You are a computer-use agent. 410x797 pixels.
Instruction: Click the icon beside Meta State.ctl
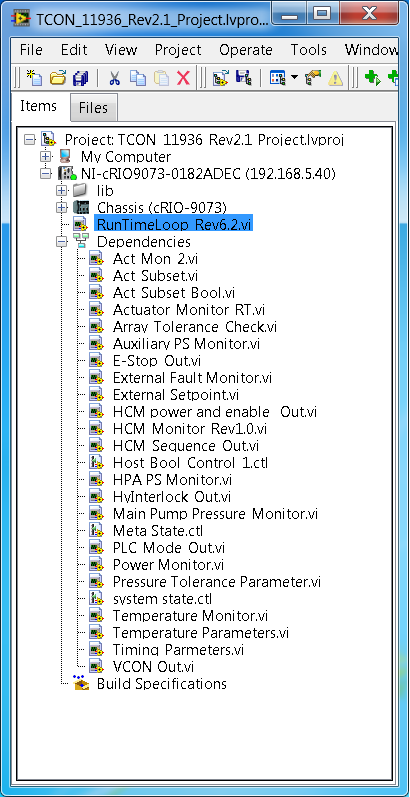pos(96,531)
